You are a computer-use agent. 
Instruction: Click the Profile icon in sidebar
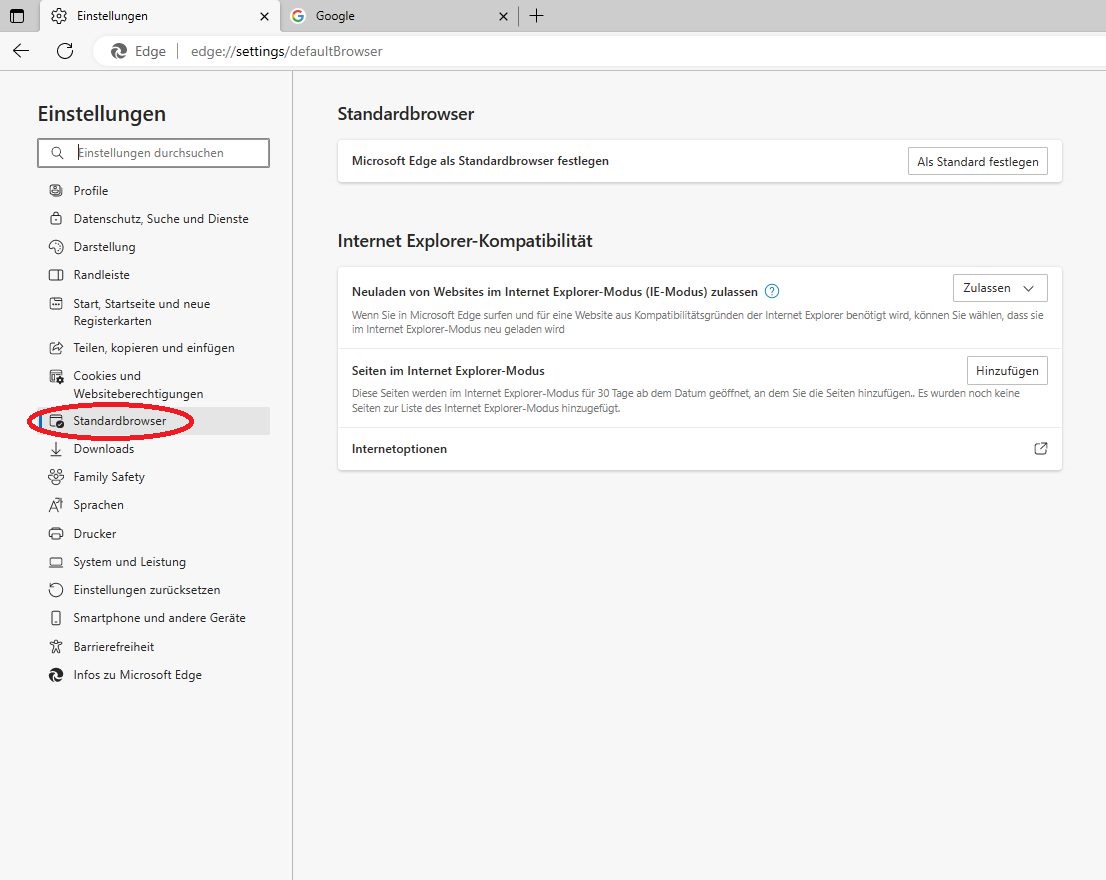[56, 190]
